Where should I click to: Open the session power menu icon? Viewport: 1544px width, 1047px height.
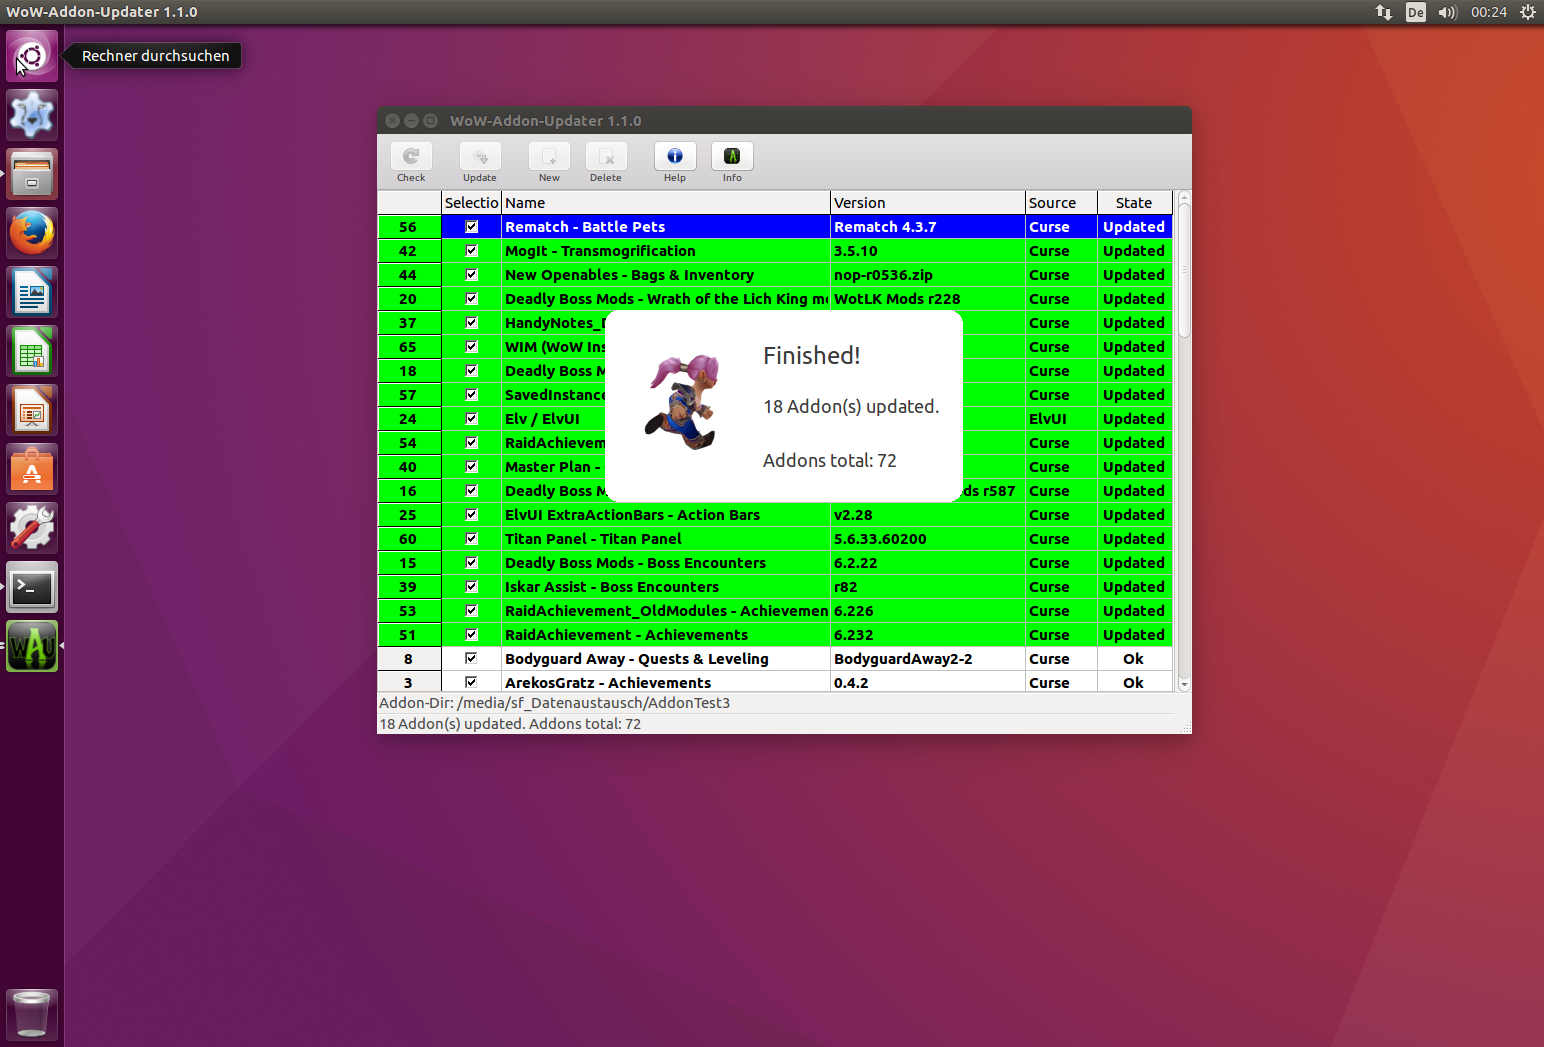tap(1528, 12)
